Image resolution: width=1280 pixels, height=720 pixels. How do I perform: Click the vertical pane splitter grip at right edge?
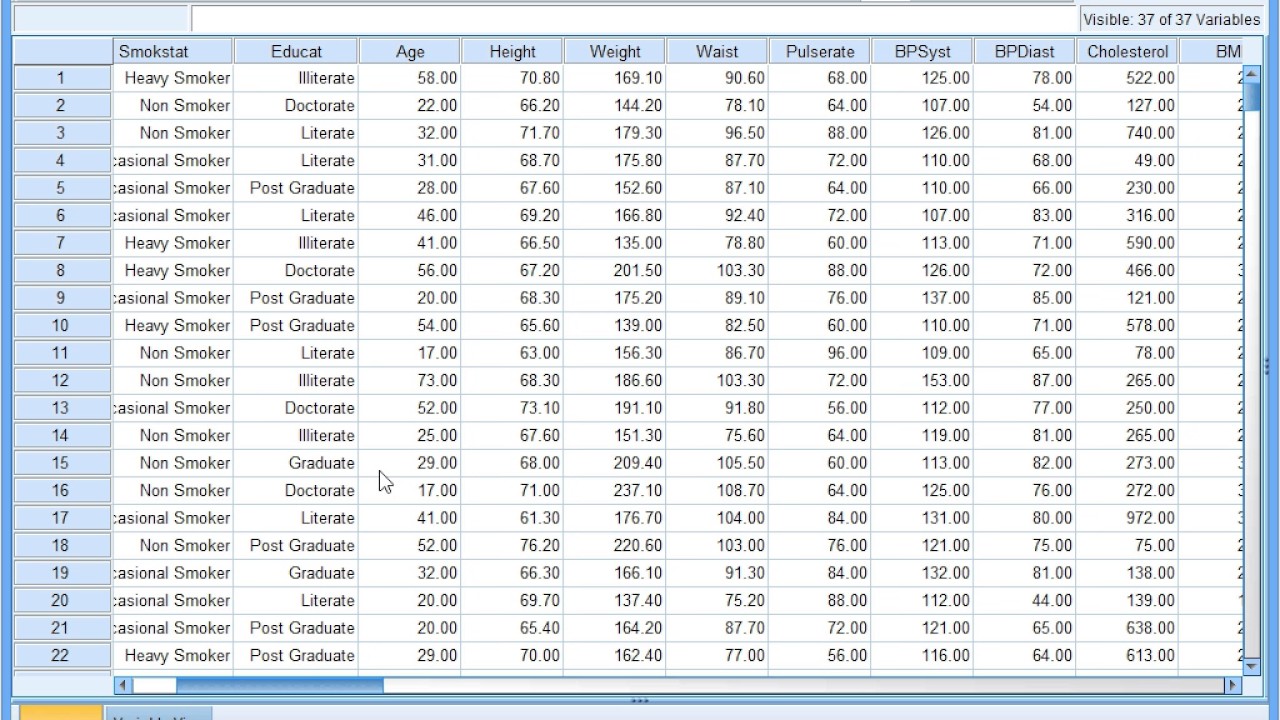coord(1267,366)
